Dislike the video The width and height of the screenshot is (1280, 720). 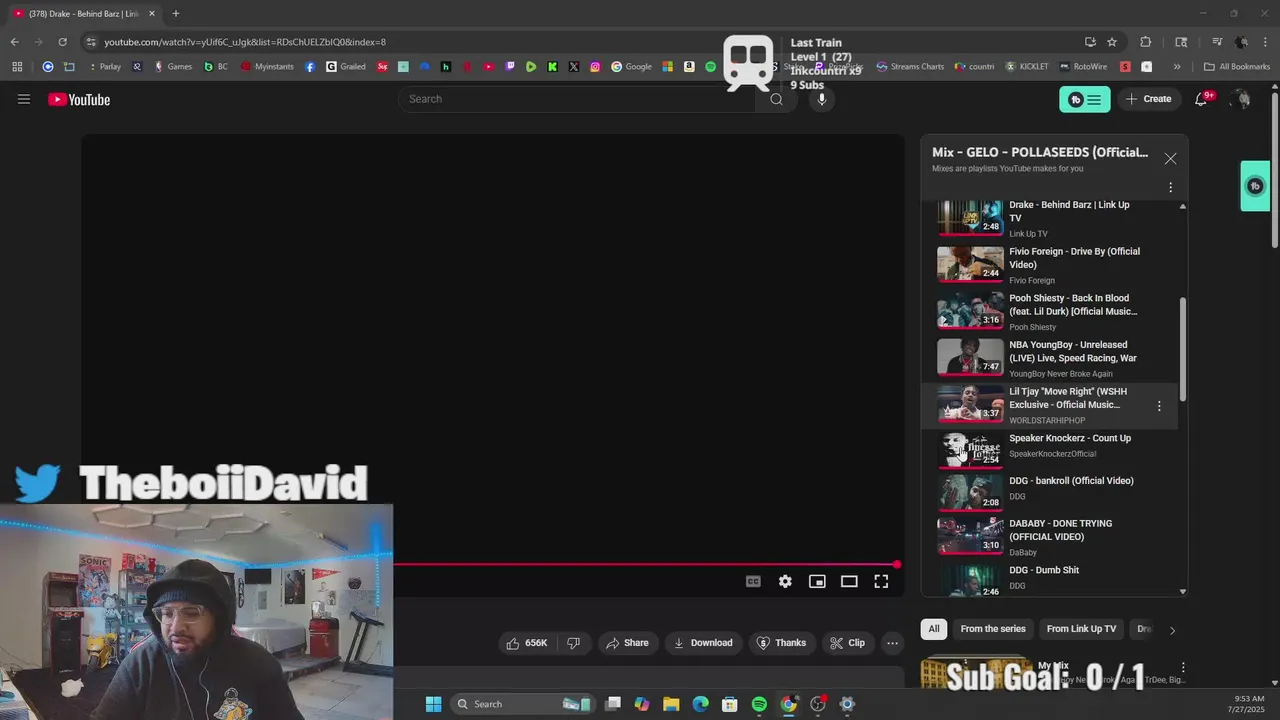click(574, 643)
